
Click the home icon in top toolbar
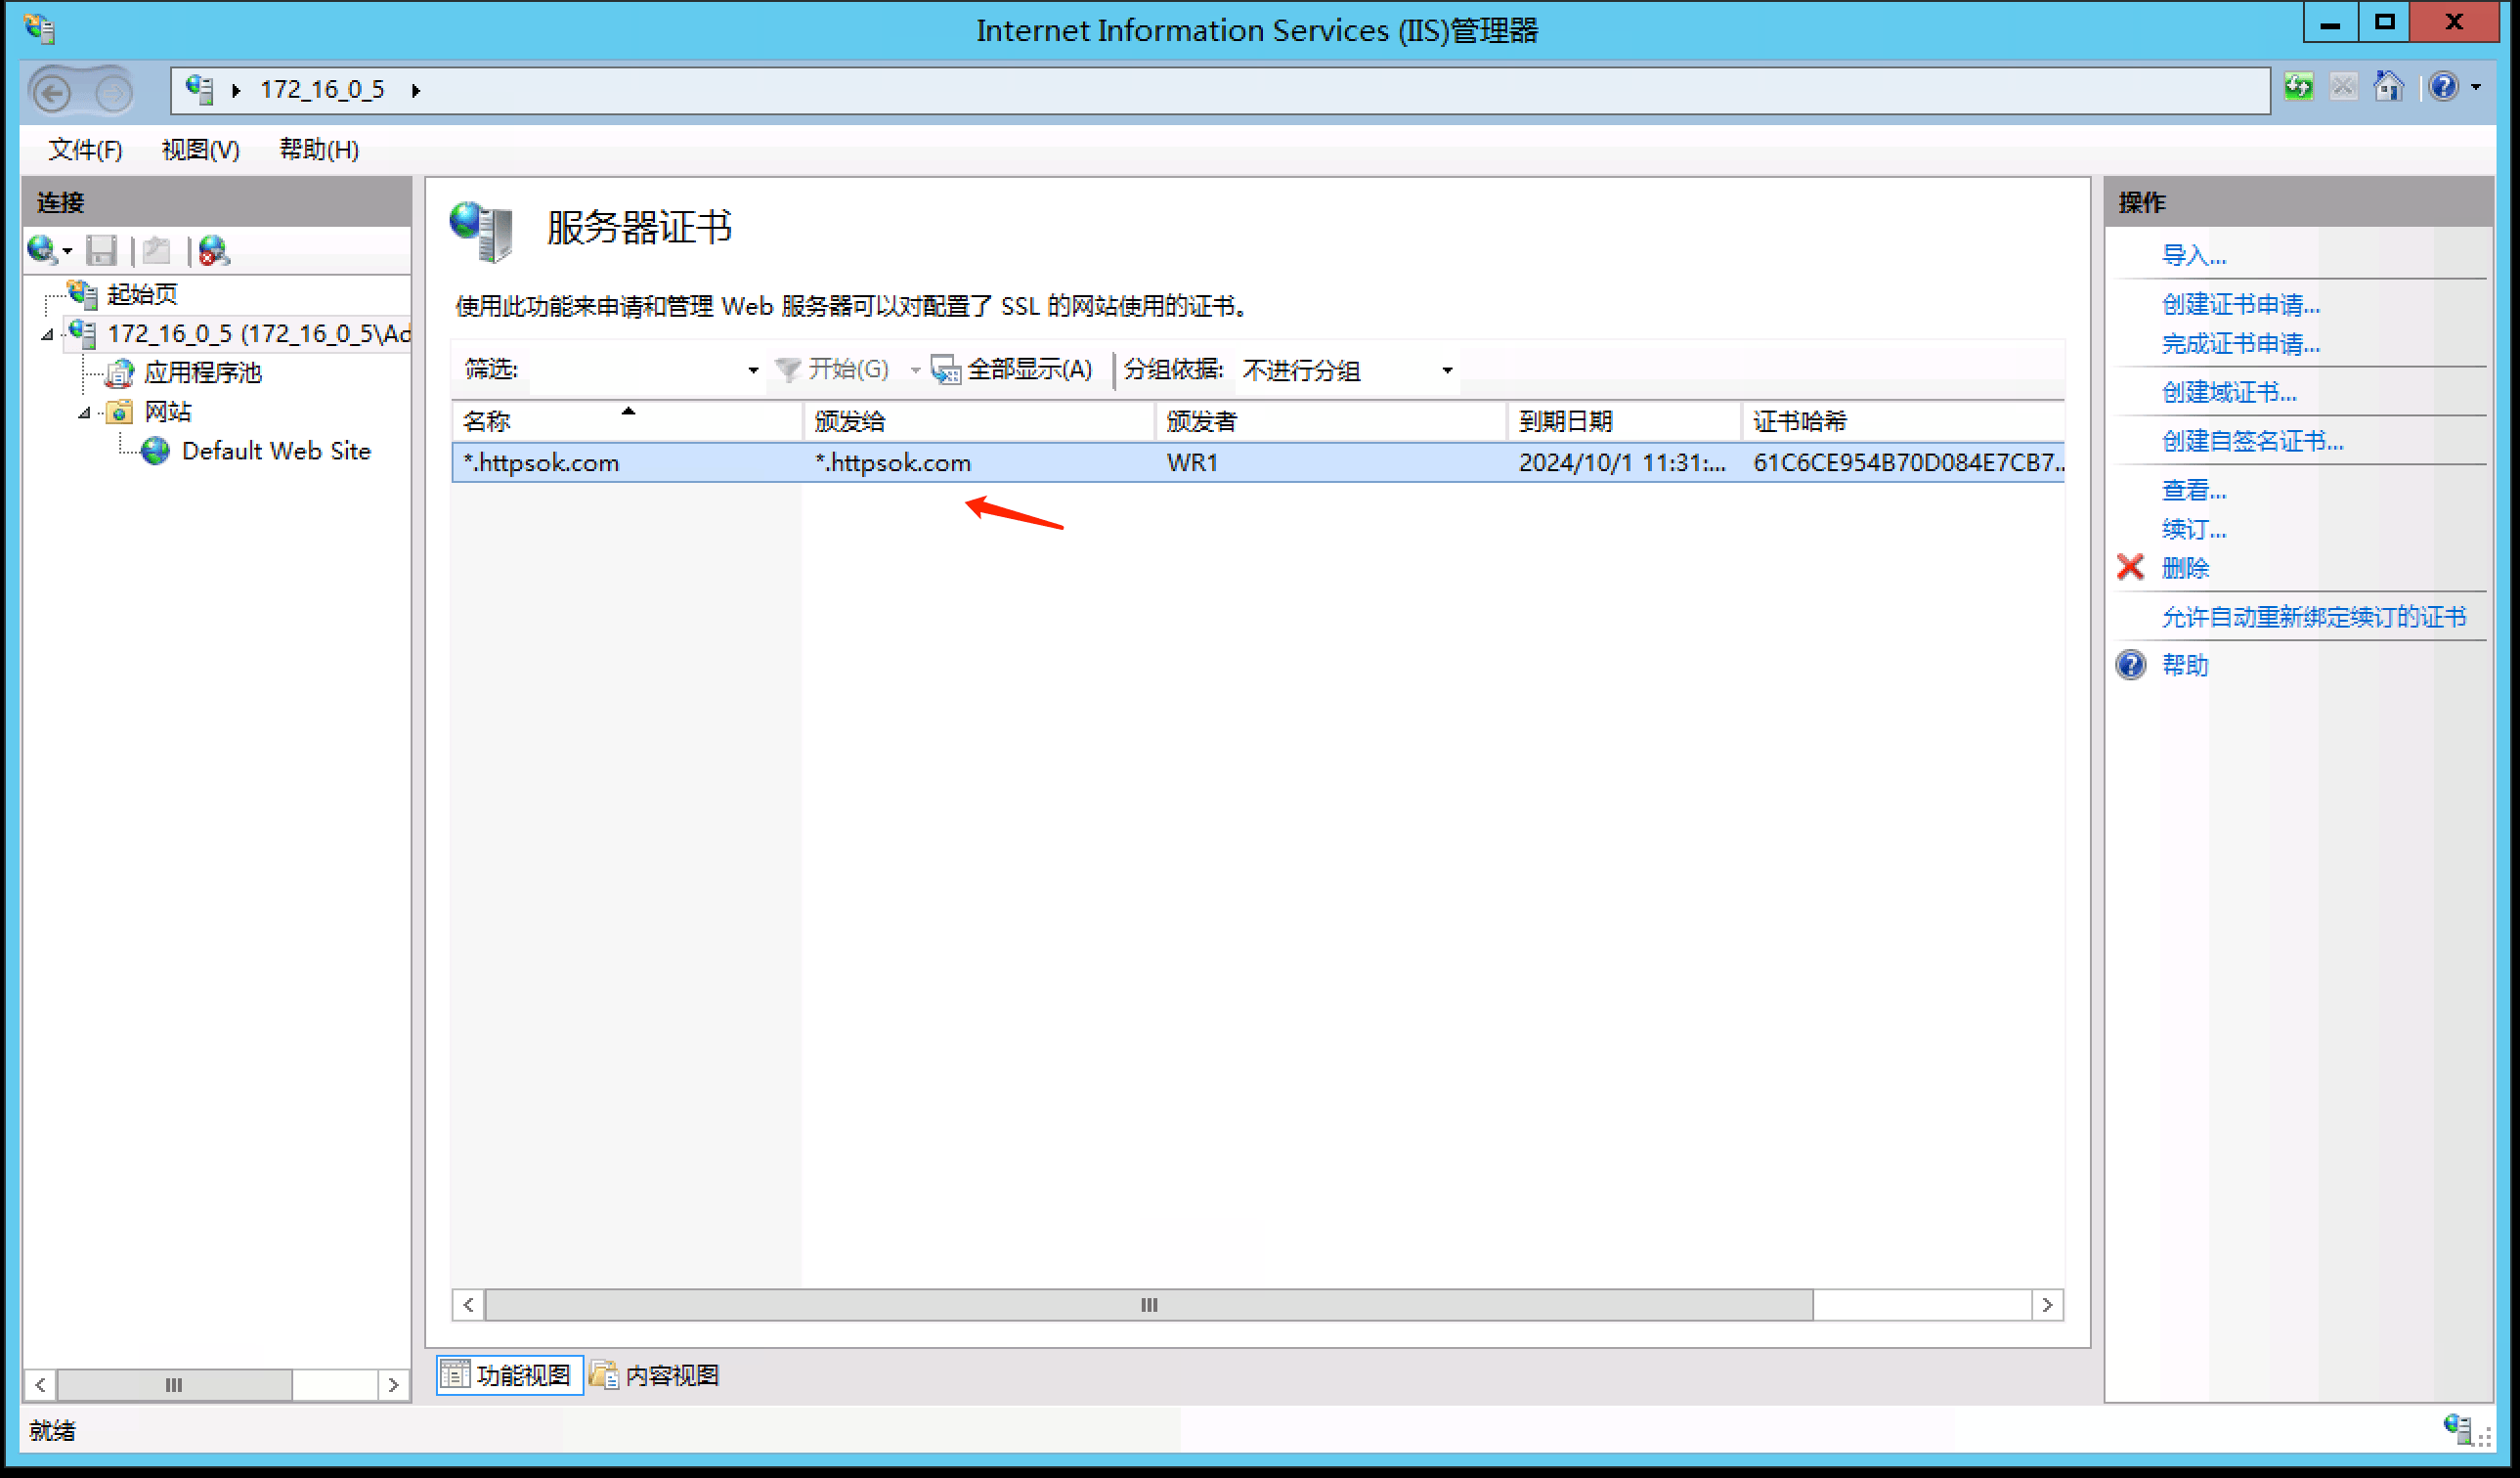[2388, 87]
